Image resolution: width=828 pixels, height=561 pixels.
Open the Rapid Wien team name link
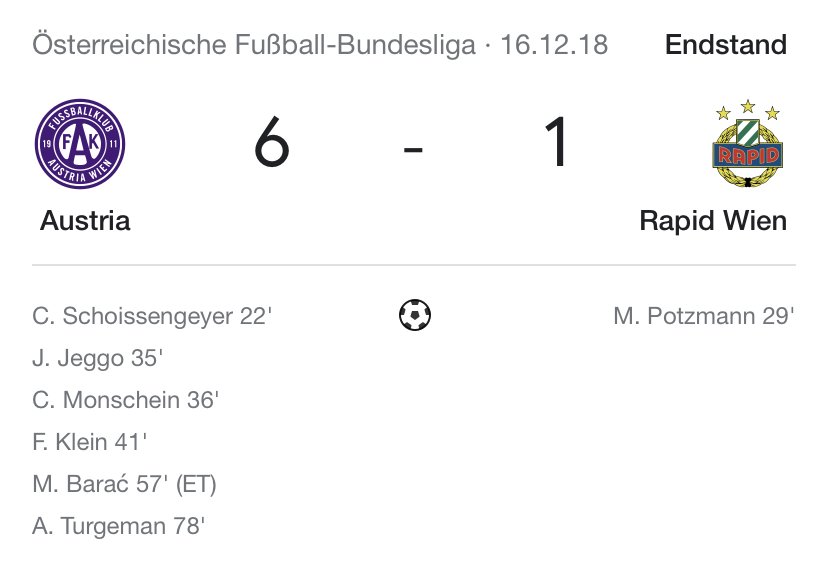713,220
